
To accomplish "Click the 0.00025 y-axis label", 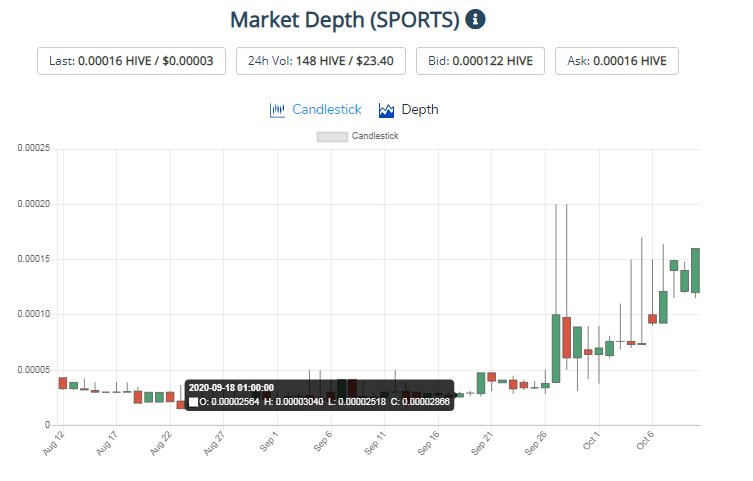I will (x=34, y=148).
